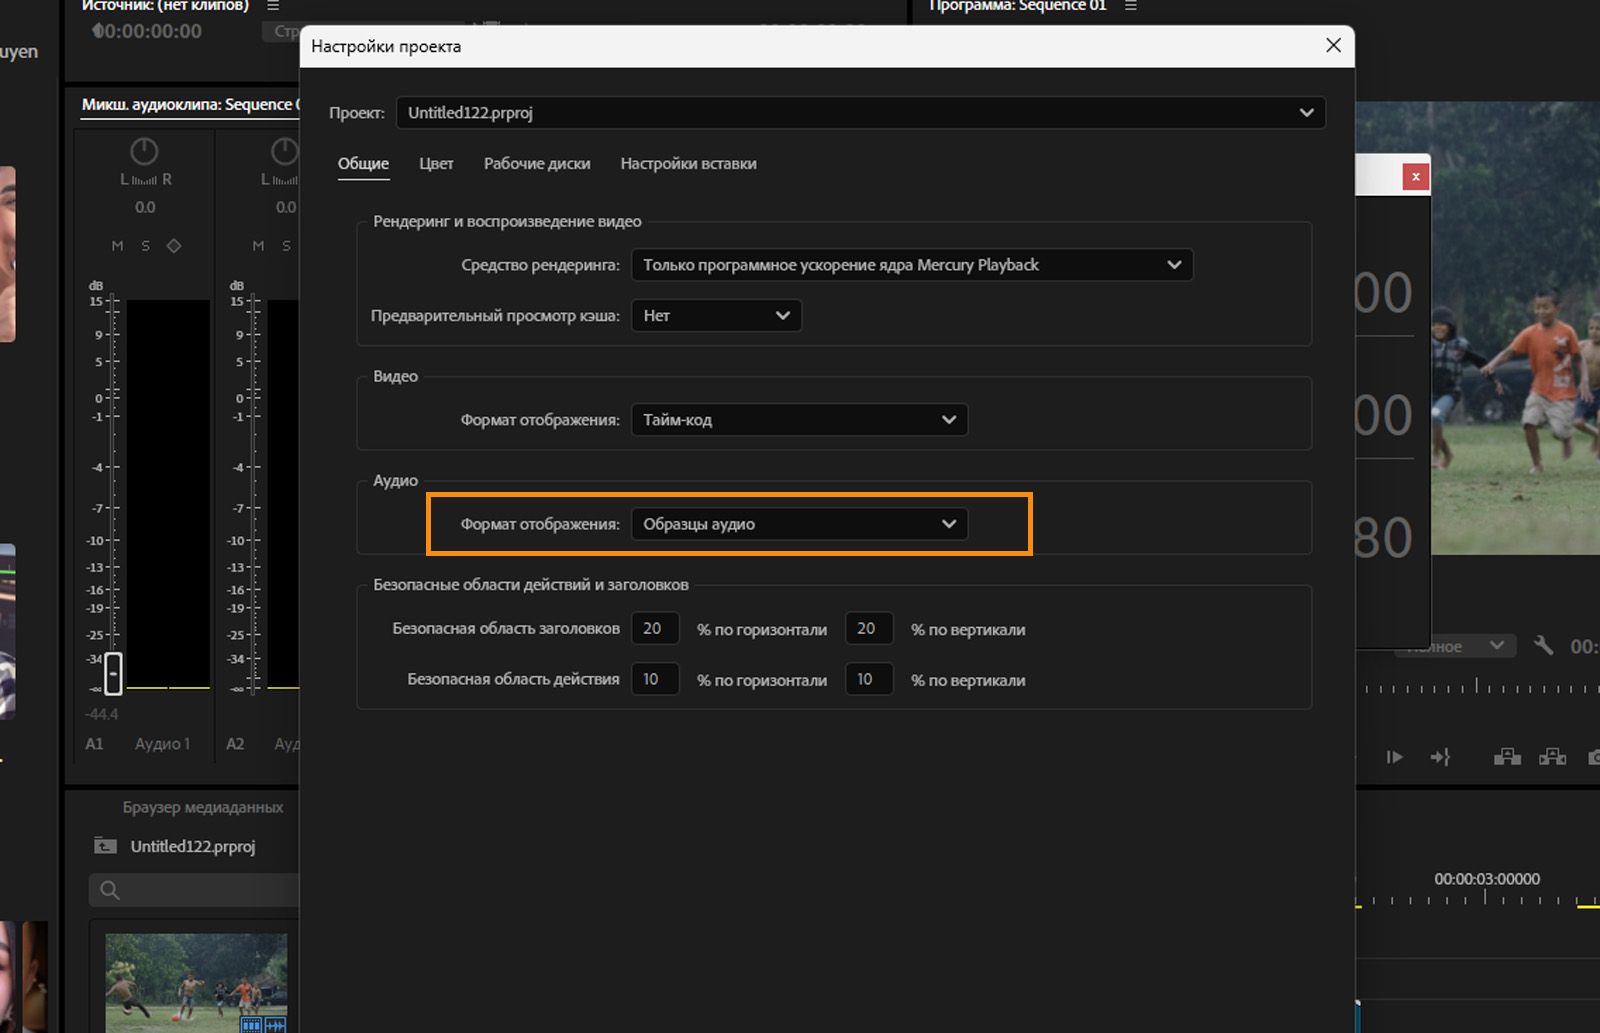
Task: Open the Предварительный просмотр кэша dropdown
Action: (x=716, y=316)
